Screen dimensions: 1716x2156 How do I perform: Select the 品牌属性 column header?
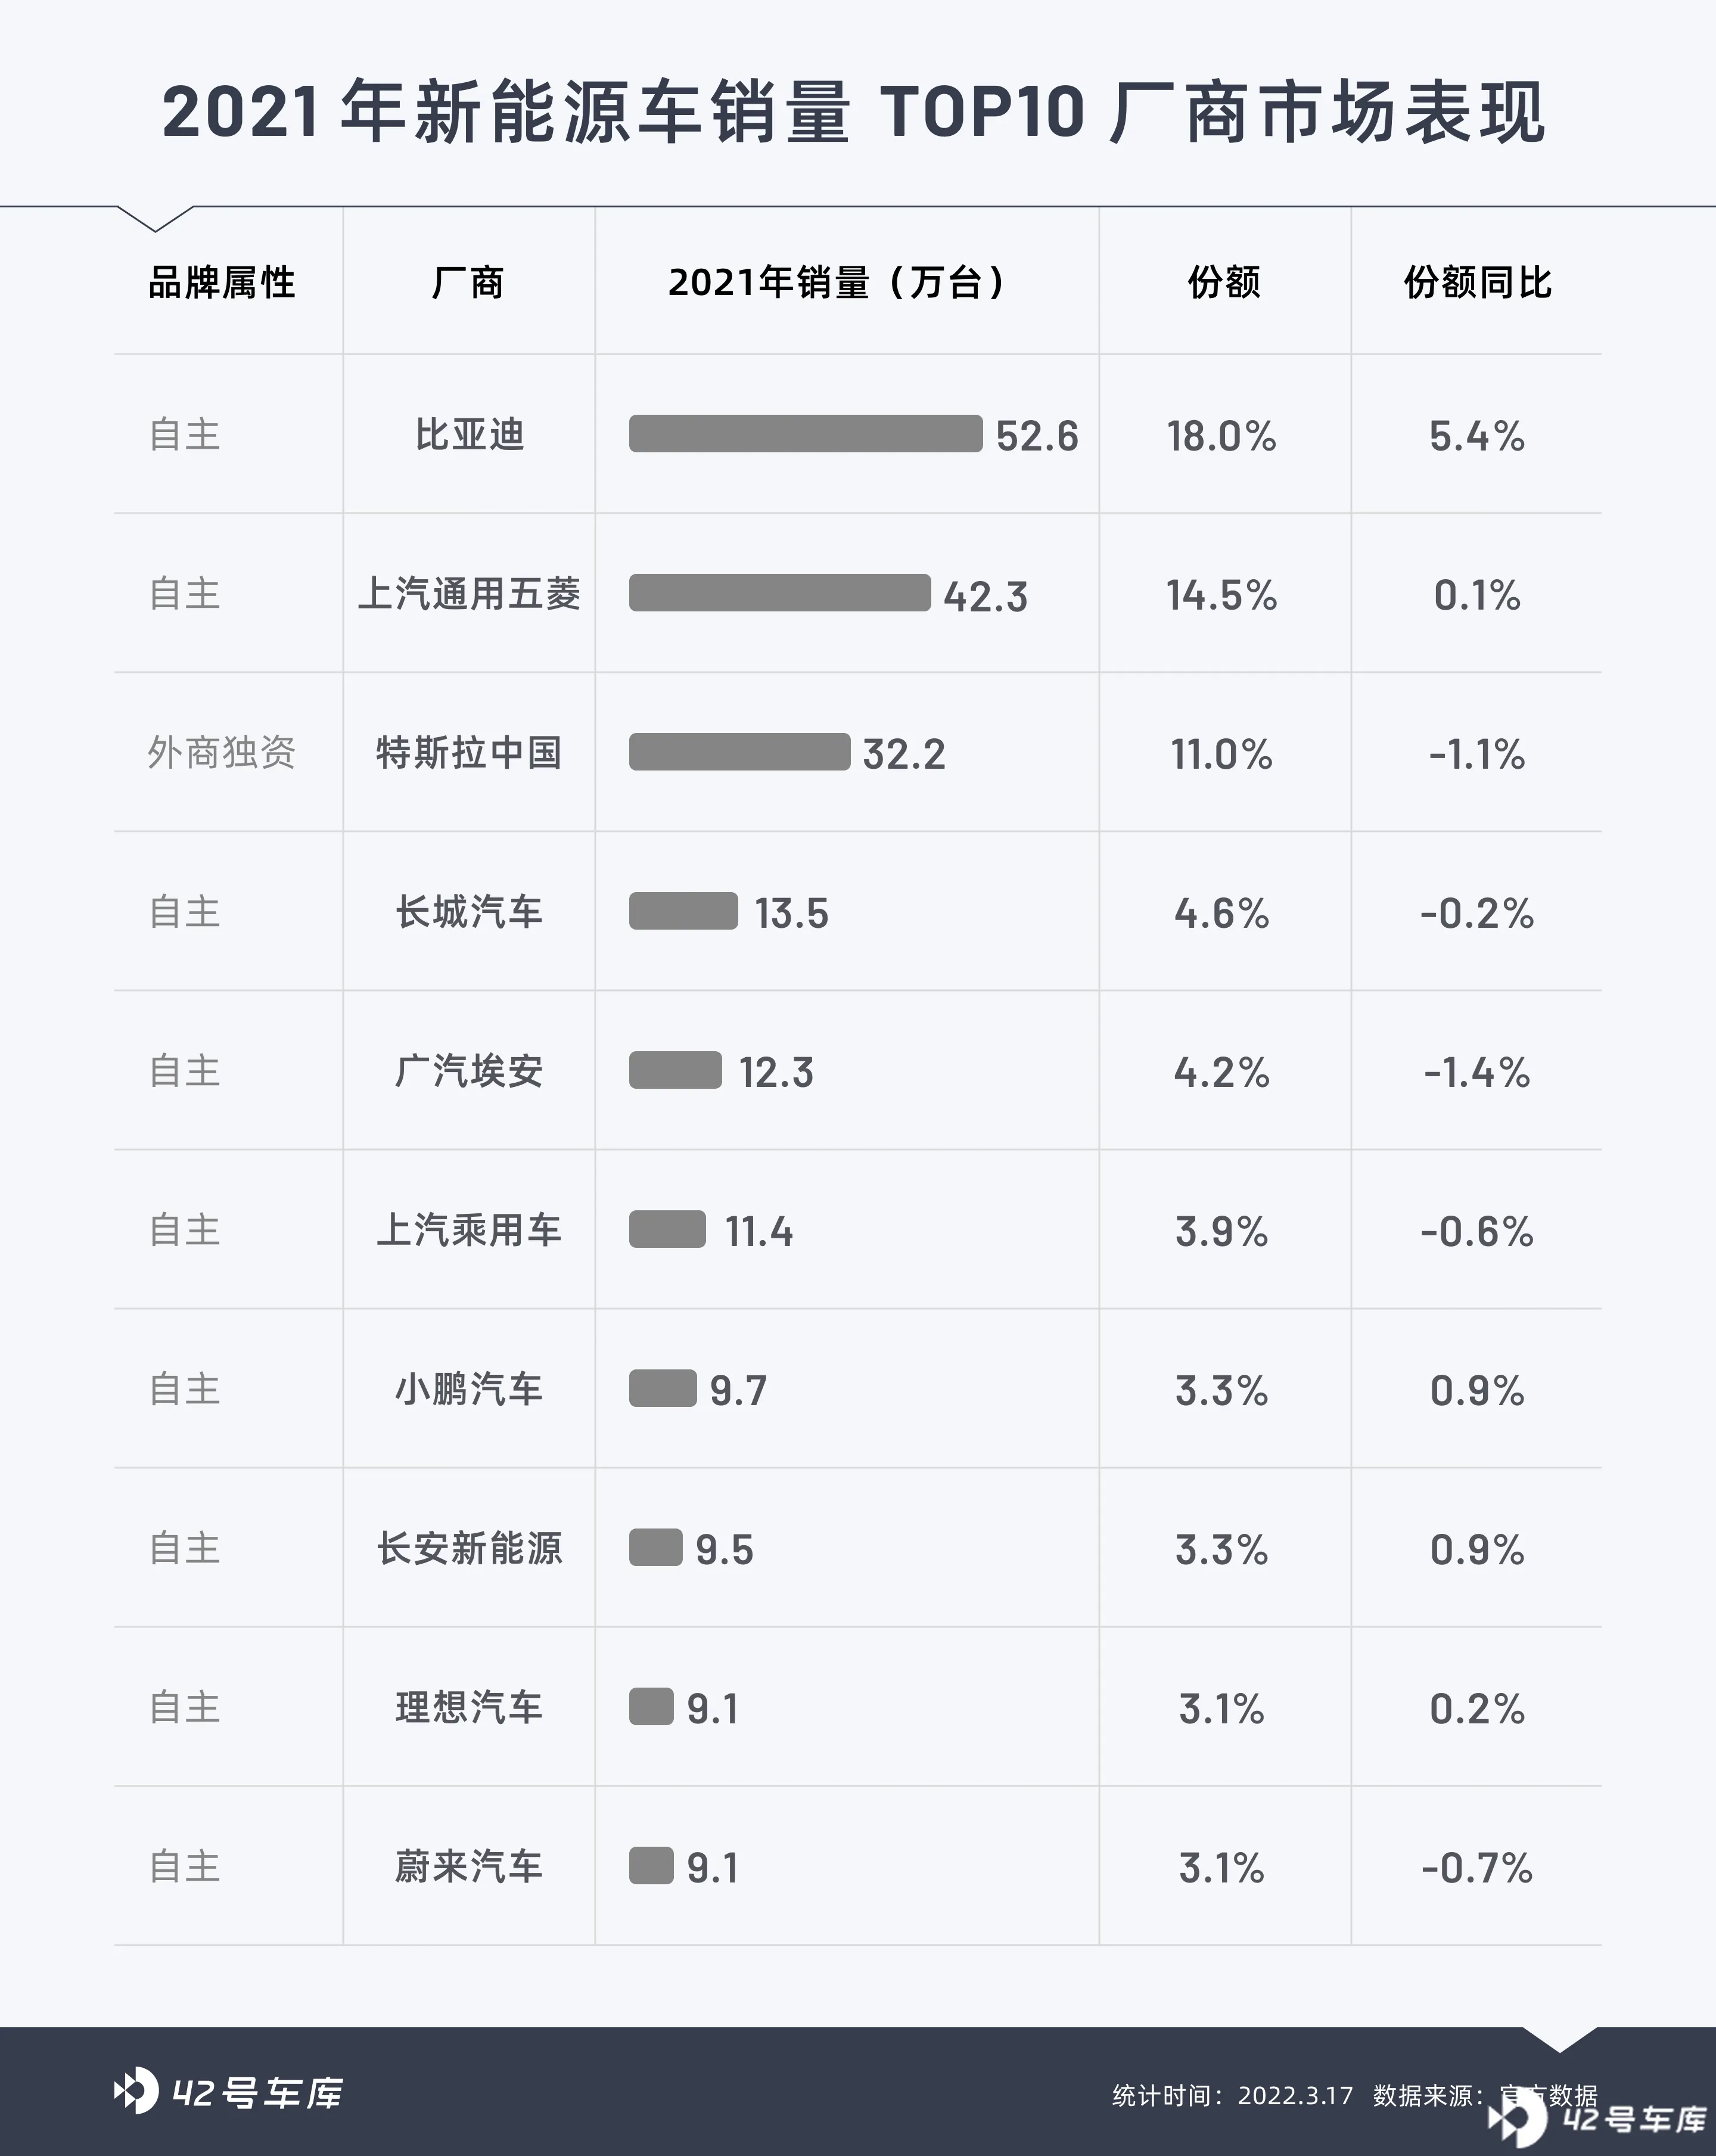(x=222, y=283)
